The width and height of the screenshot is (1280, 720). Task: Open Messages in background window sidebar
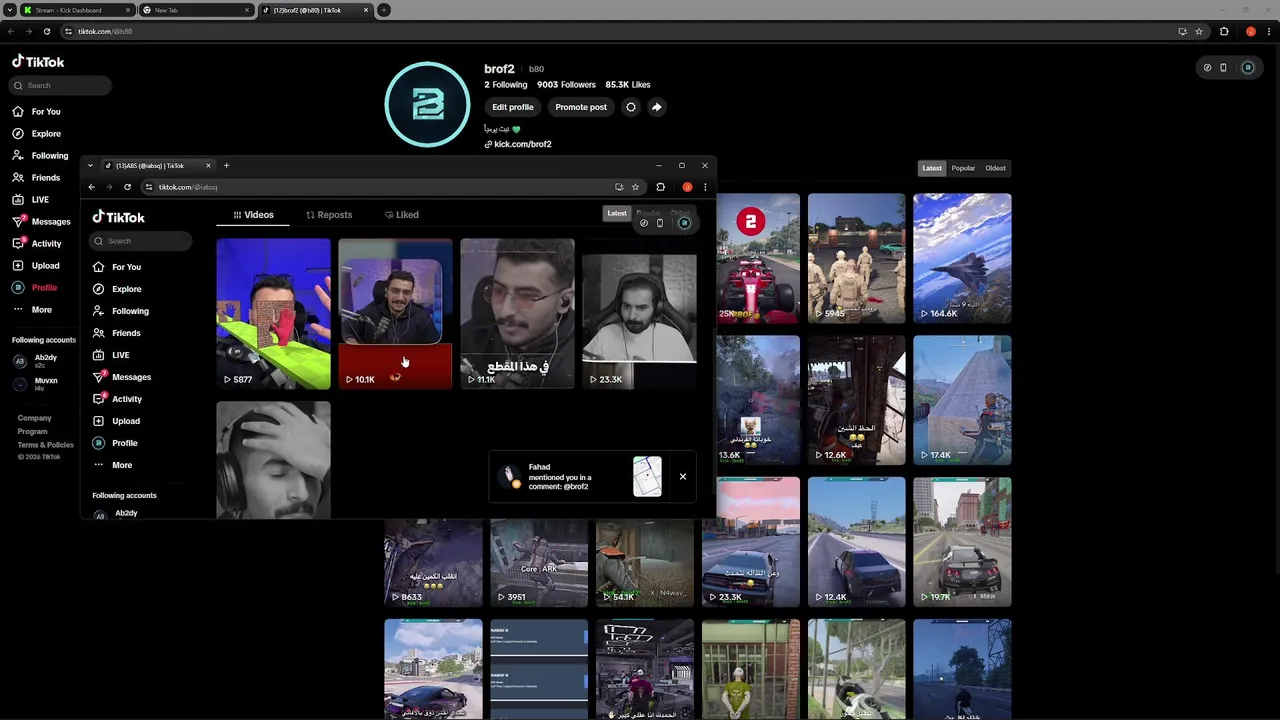tap(42, 222)
